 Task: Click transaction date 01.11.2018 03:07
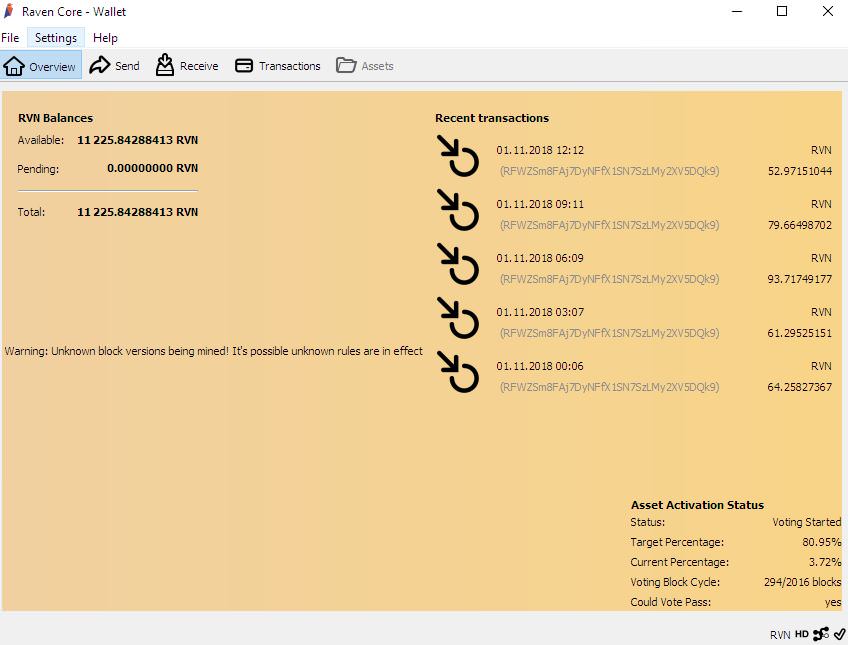point(540,312)
